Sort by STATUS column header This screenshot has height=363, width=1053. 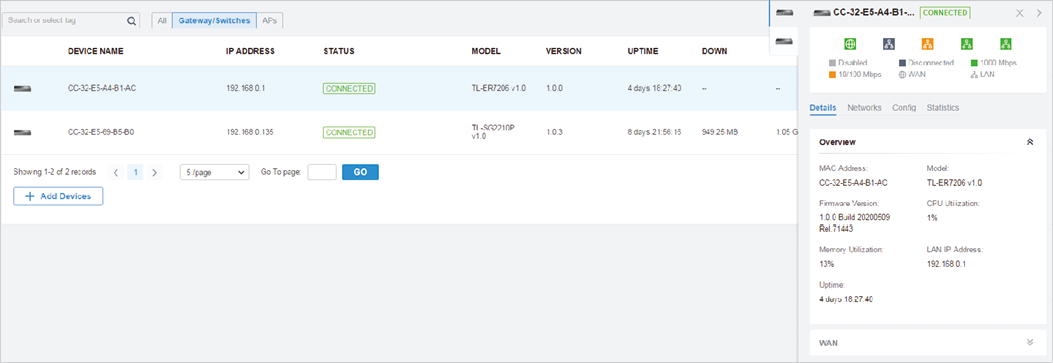coord(338,51)
